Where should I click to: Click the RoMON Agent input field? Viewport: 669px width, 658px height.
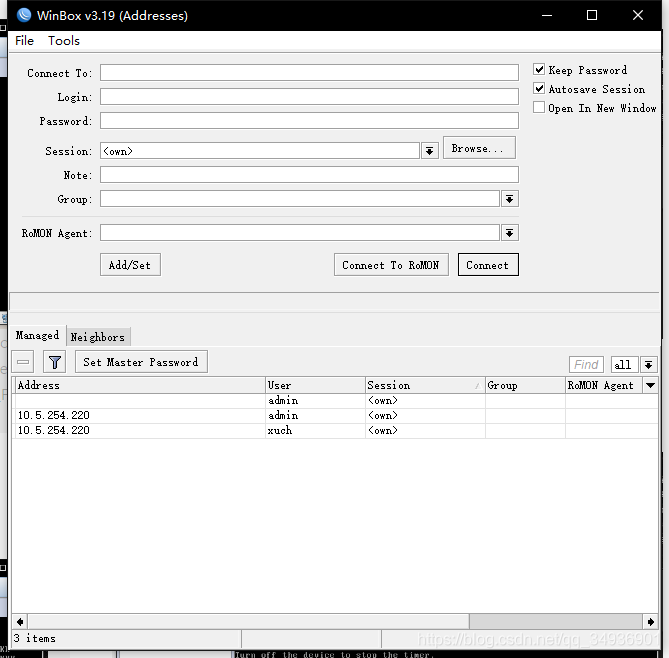(x=300, y=233)
